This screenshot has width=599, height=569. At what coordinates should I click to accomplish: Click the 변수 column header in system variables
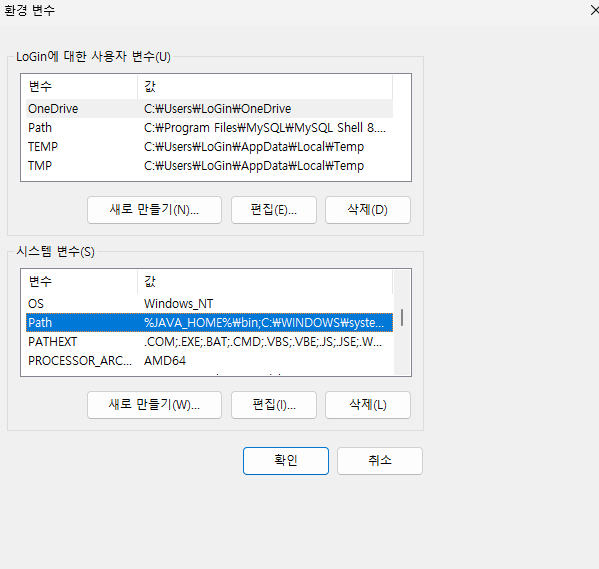(x=82, y=281)
